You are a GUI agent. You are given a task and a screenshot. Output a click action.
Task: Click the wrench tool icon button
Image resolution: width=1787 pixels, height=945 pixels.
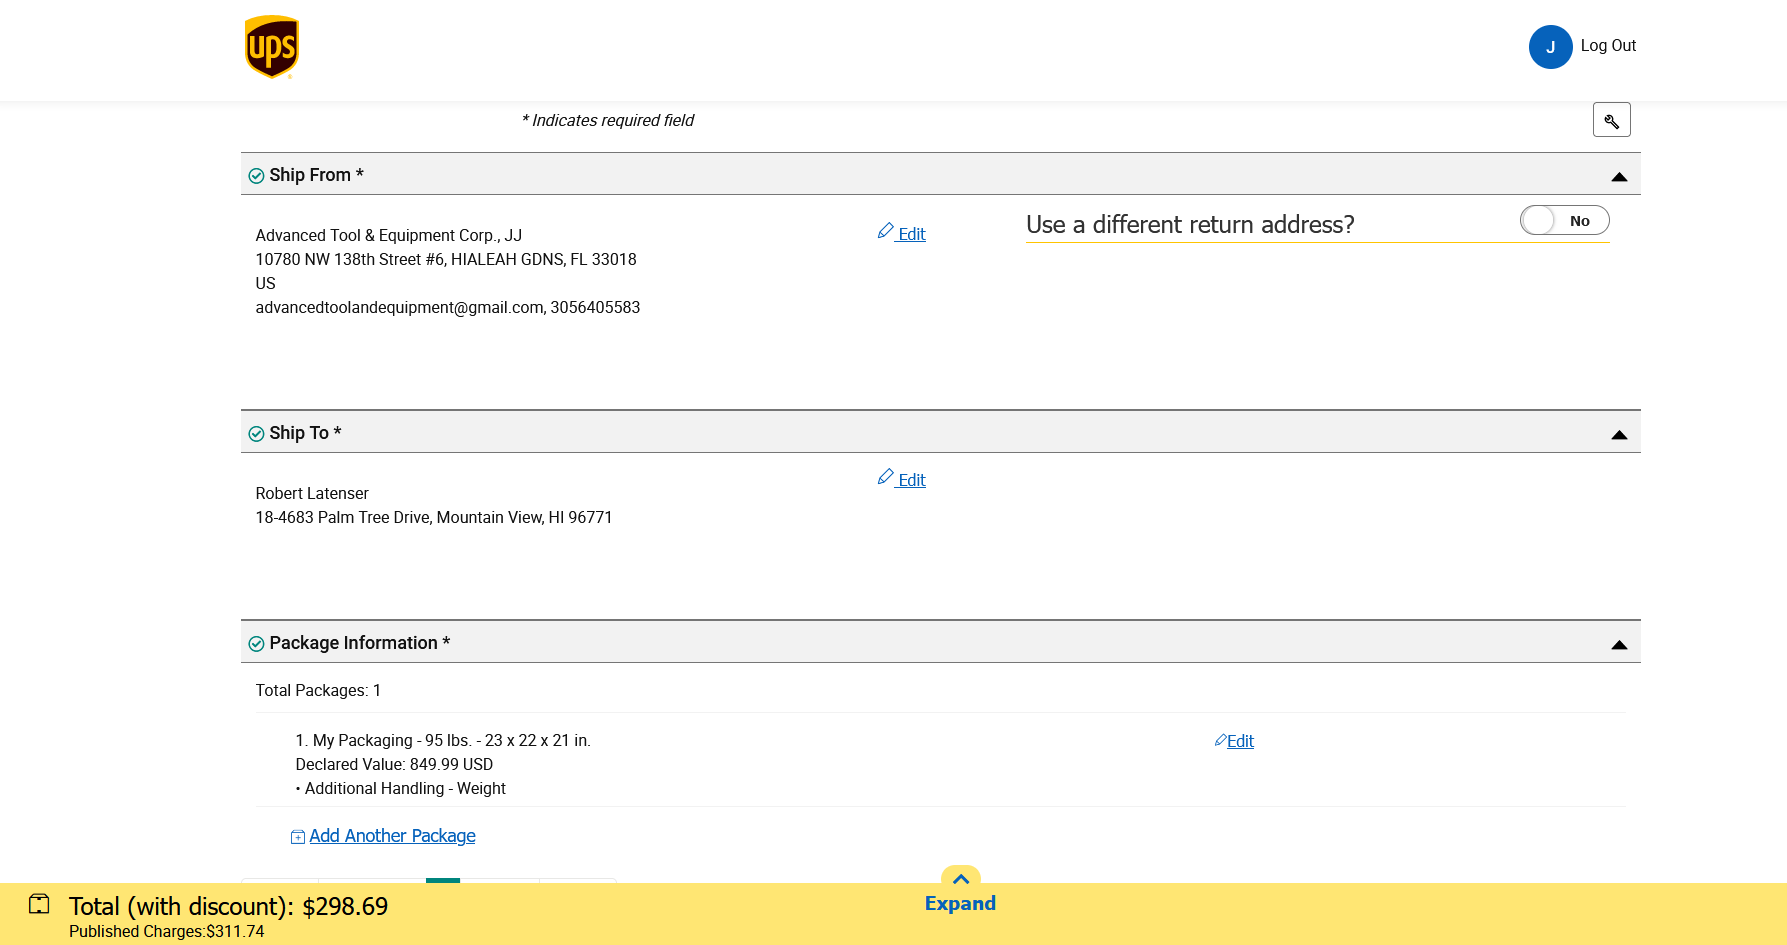point(1611,120)
